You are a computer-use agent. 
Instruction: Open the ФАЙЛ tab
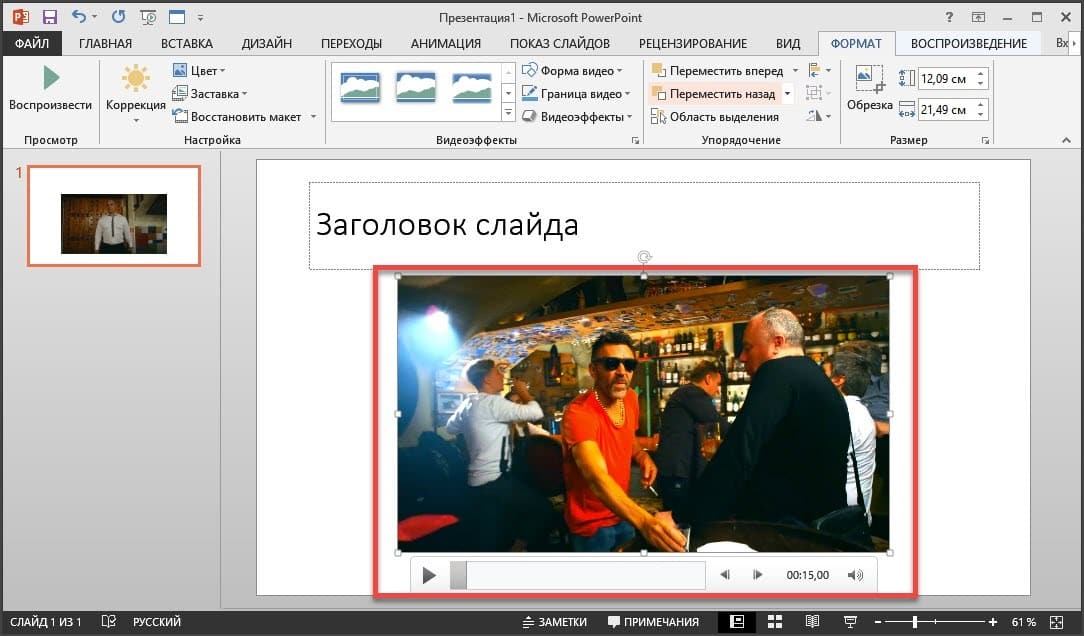(x=32, y=44)
